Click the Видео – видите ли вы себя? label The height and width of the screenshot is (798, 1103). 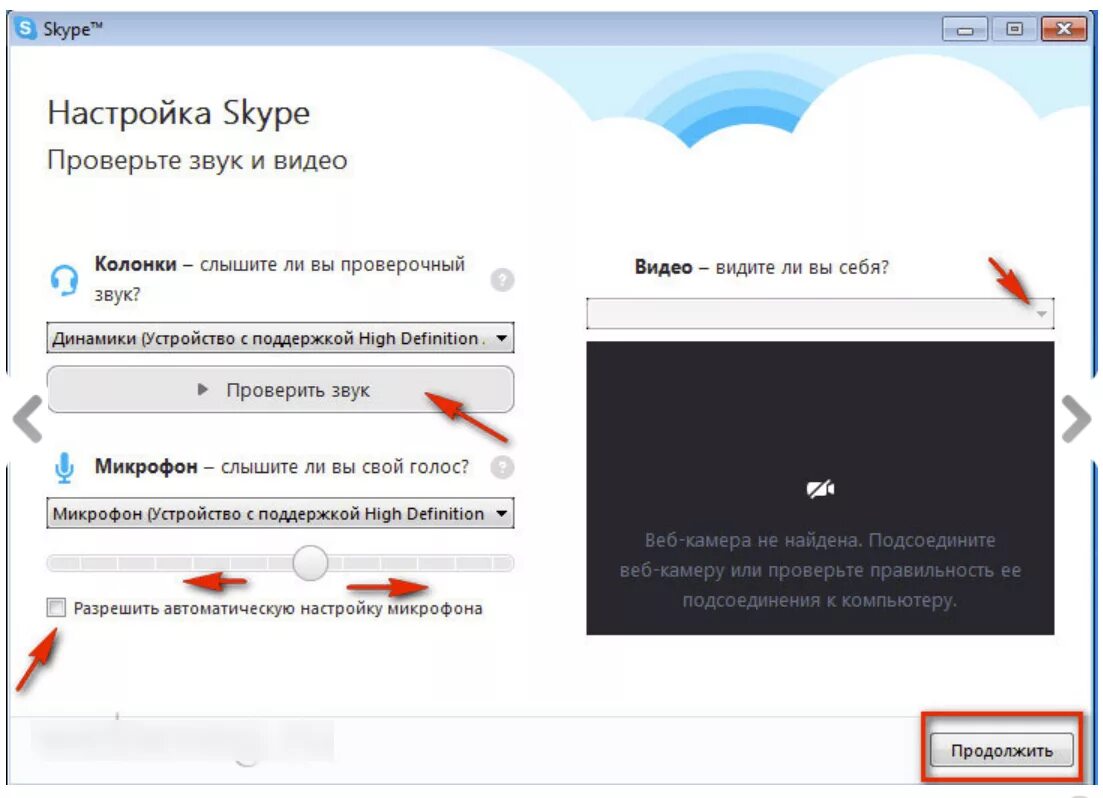pyautogui.click(x=761, y=267)
